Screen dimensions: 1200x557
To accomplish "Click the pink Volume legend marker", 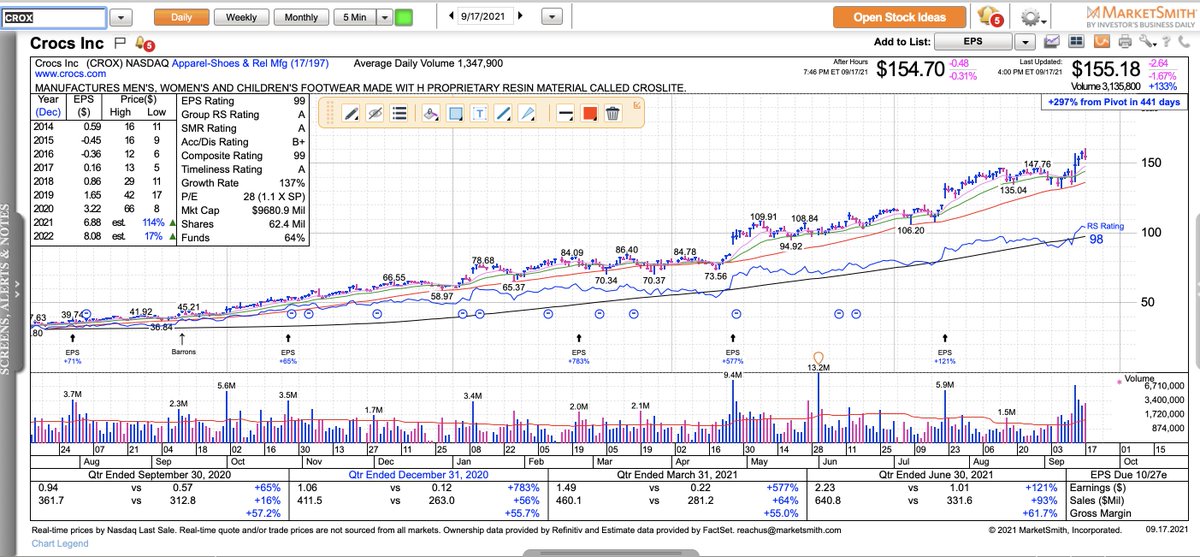I will click(1120, 381).
